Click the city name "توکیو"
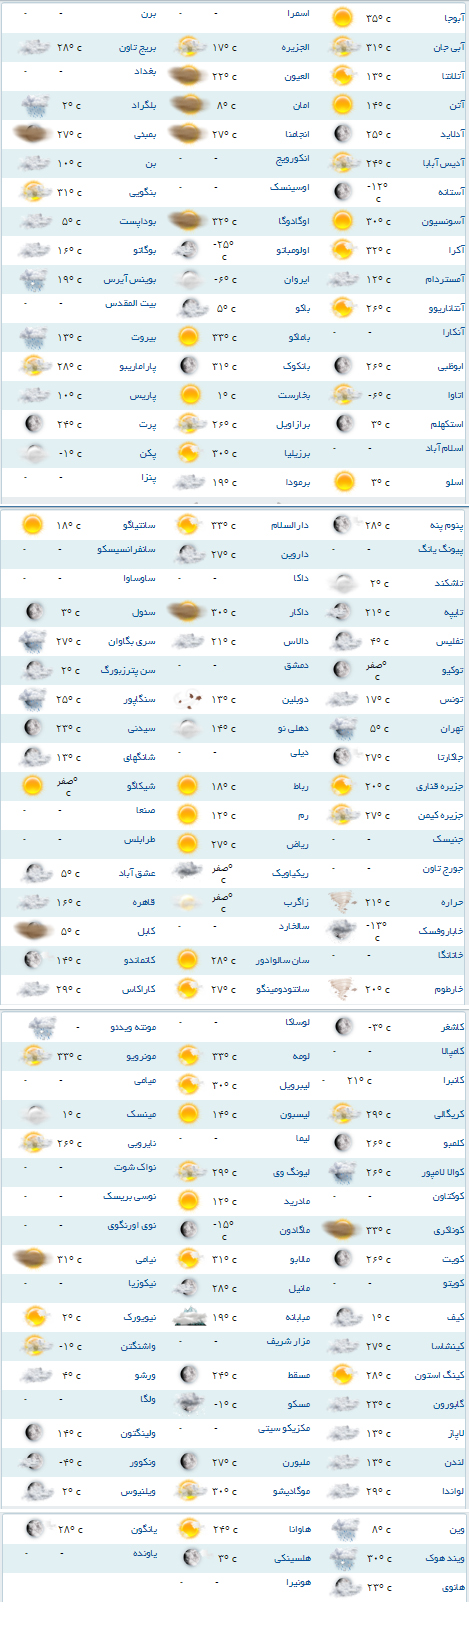Viewport: 469px width, 1640px height. [453, 670]
